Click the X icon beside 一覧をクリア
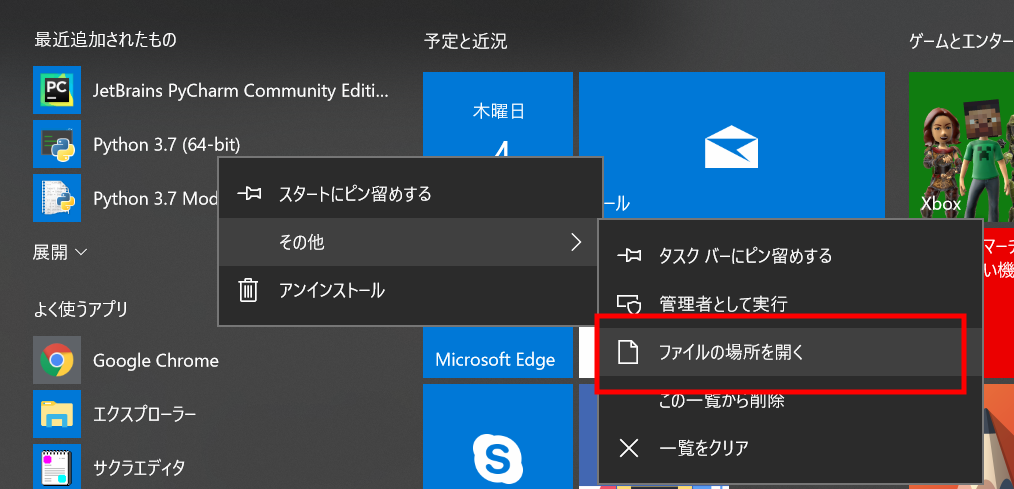Image resolution: width=1014 pixels, height=489 pixels. (629, 448)
